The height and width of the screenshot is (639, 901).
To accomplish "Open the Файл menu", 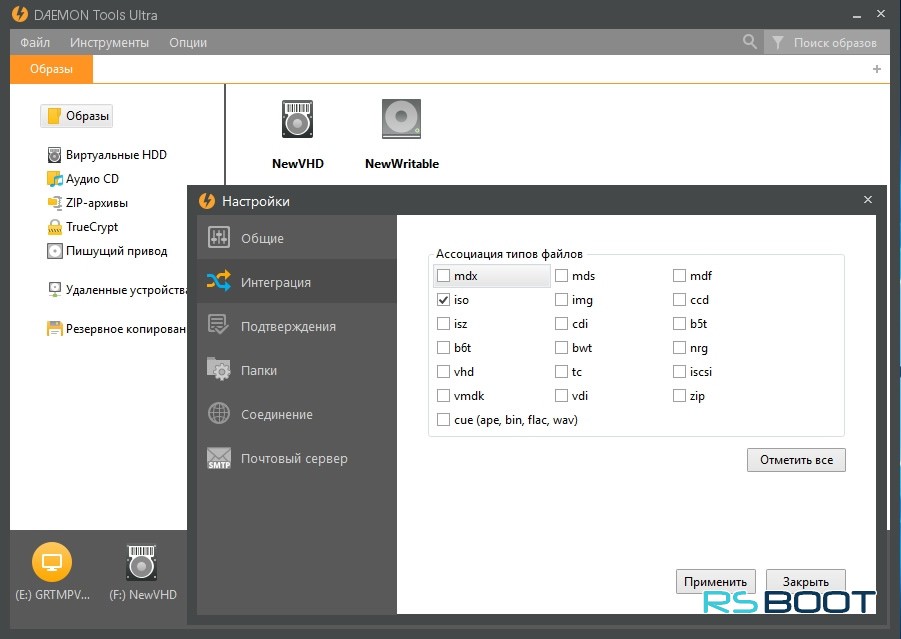I will point(35,43).
